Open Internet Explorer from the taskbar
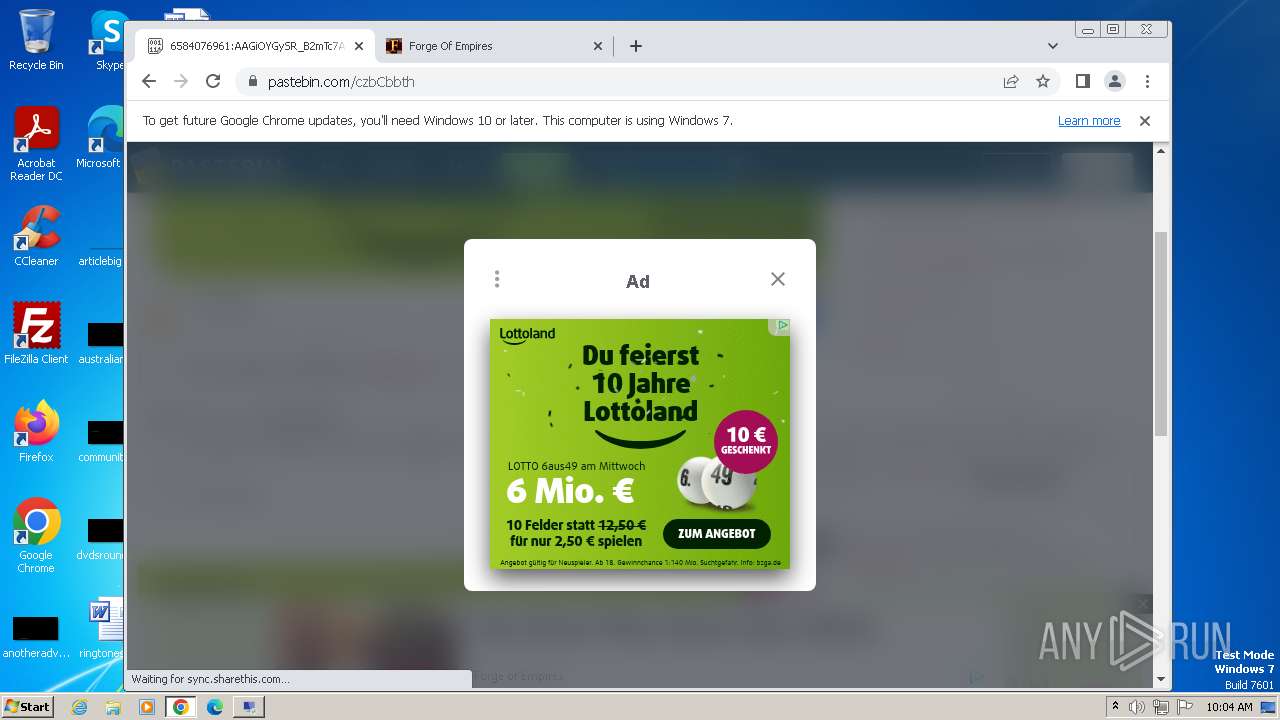Image resolution: width=1280 pixels, height=720 pixels. (x=79, y=707)
